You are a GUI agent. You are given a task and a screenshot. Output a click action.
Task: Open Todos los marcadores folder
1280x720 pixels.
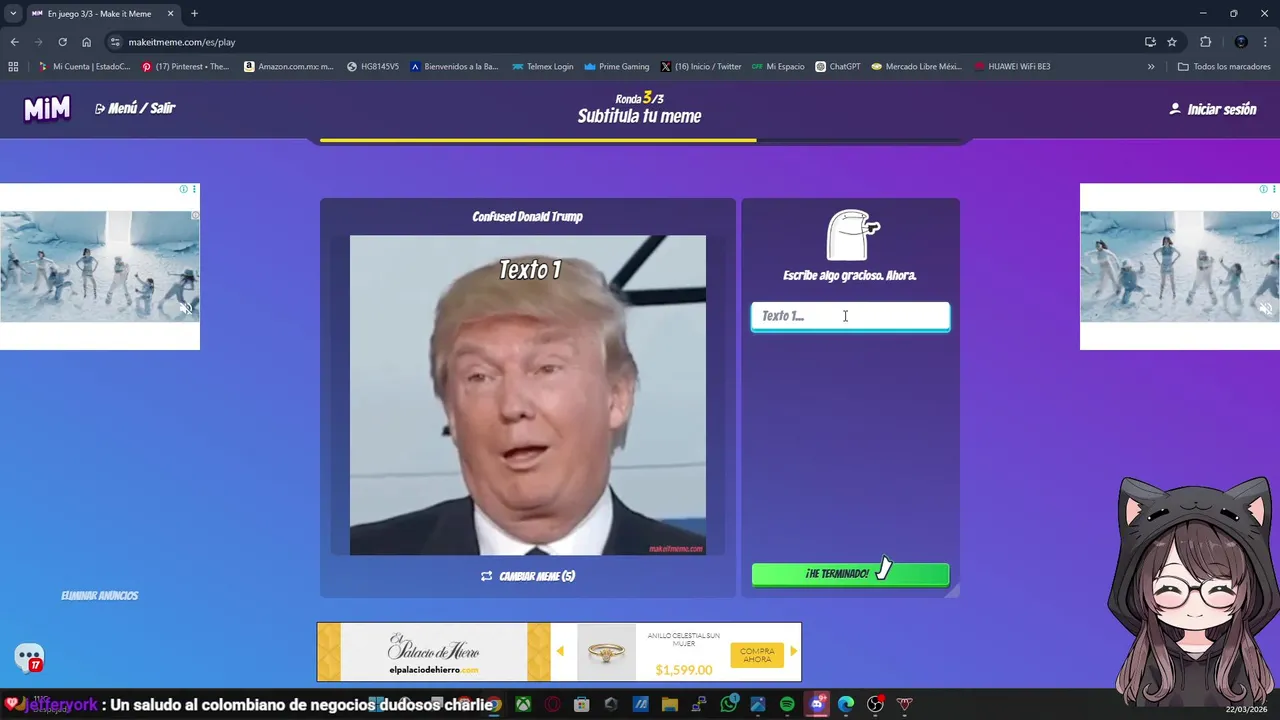(1224, 67)
